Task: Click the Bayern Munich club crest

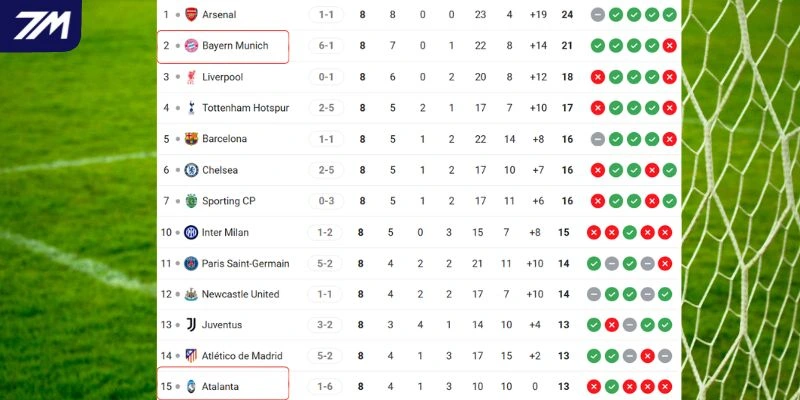Action: (x=191, y=46)
